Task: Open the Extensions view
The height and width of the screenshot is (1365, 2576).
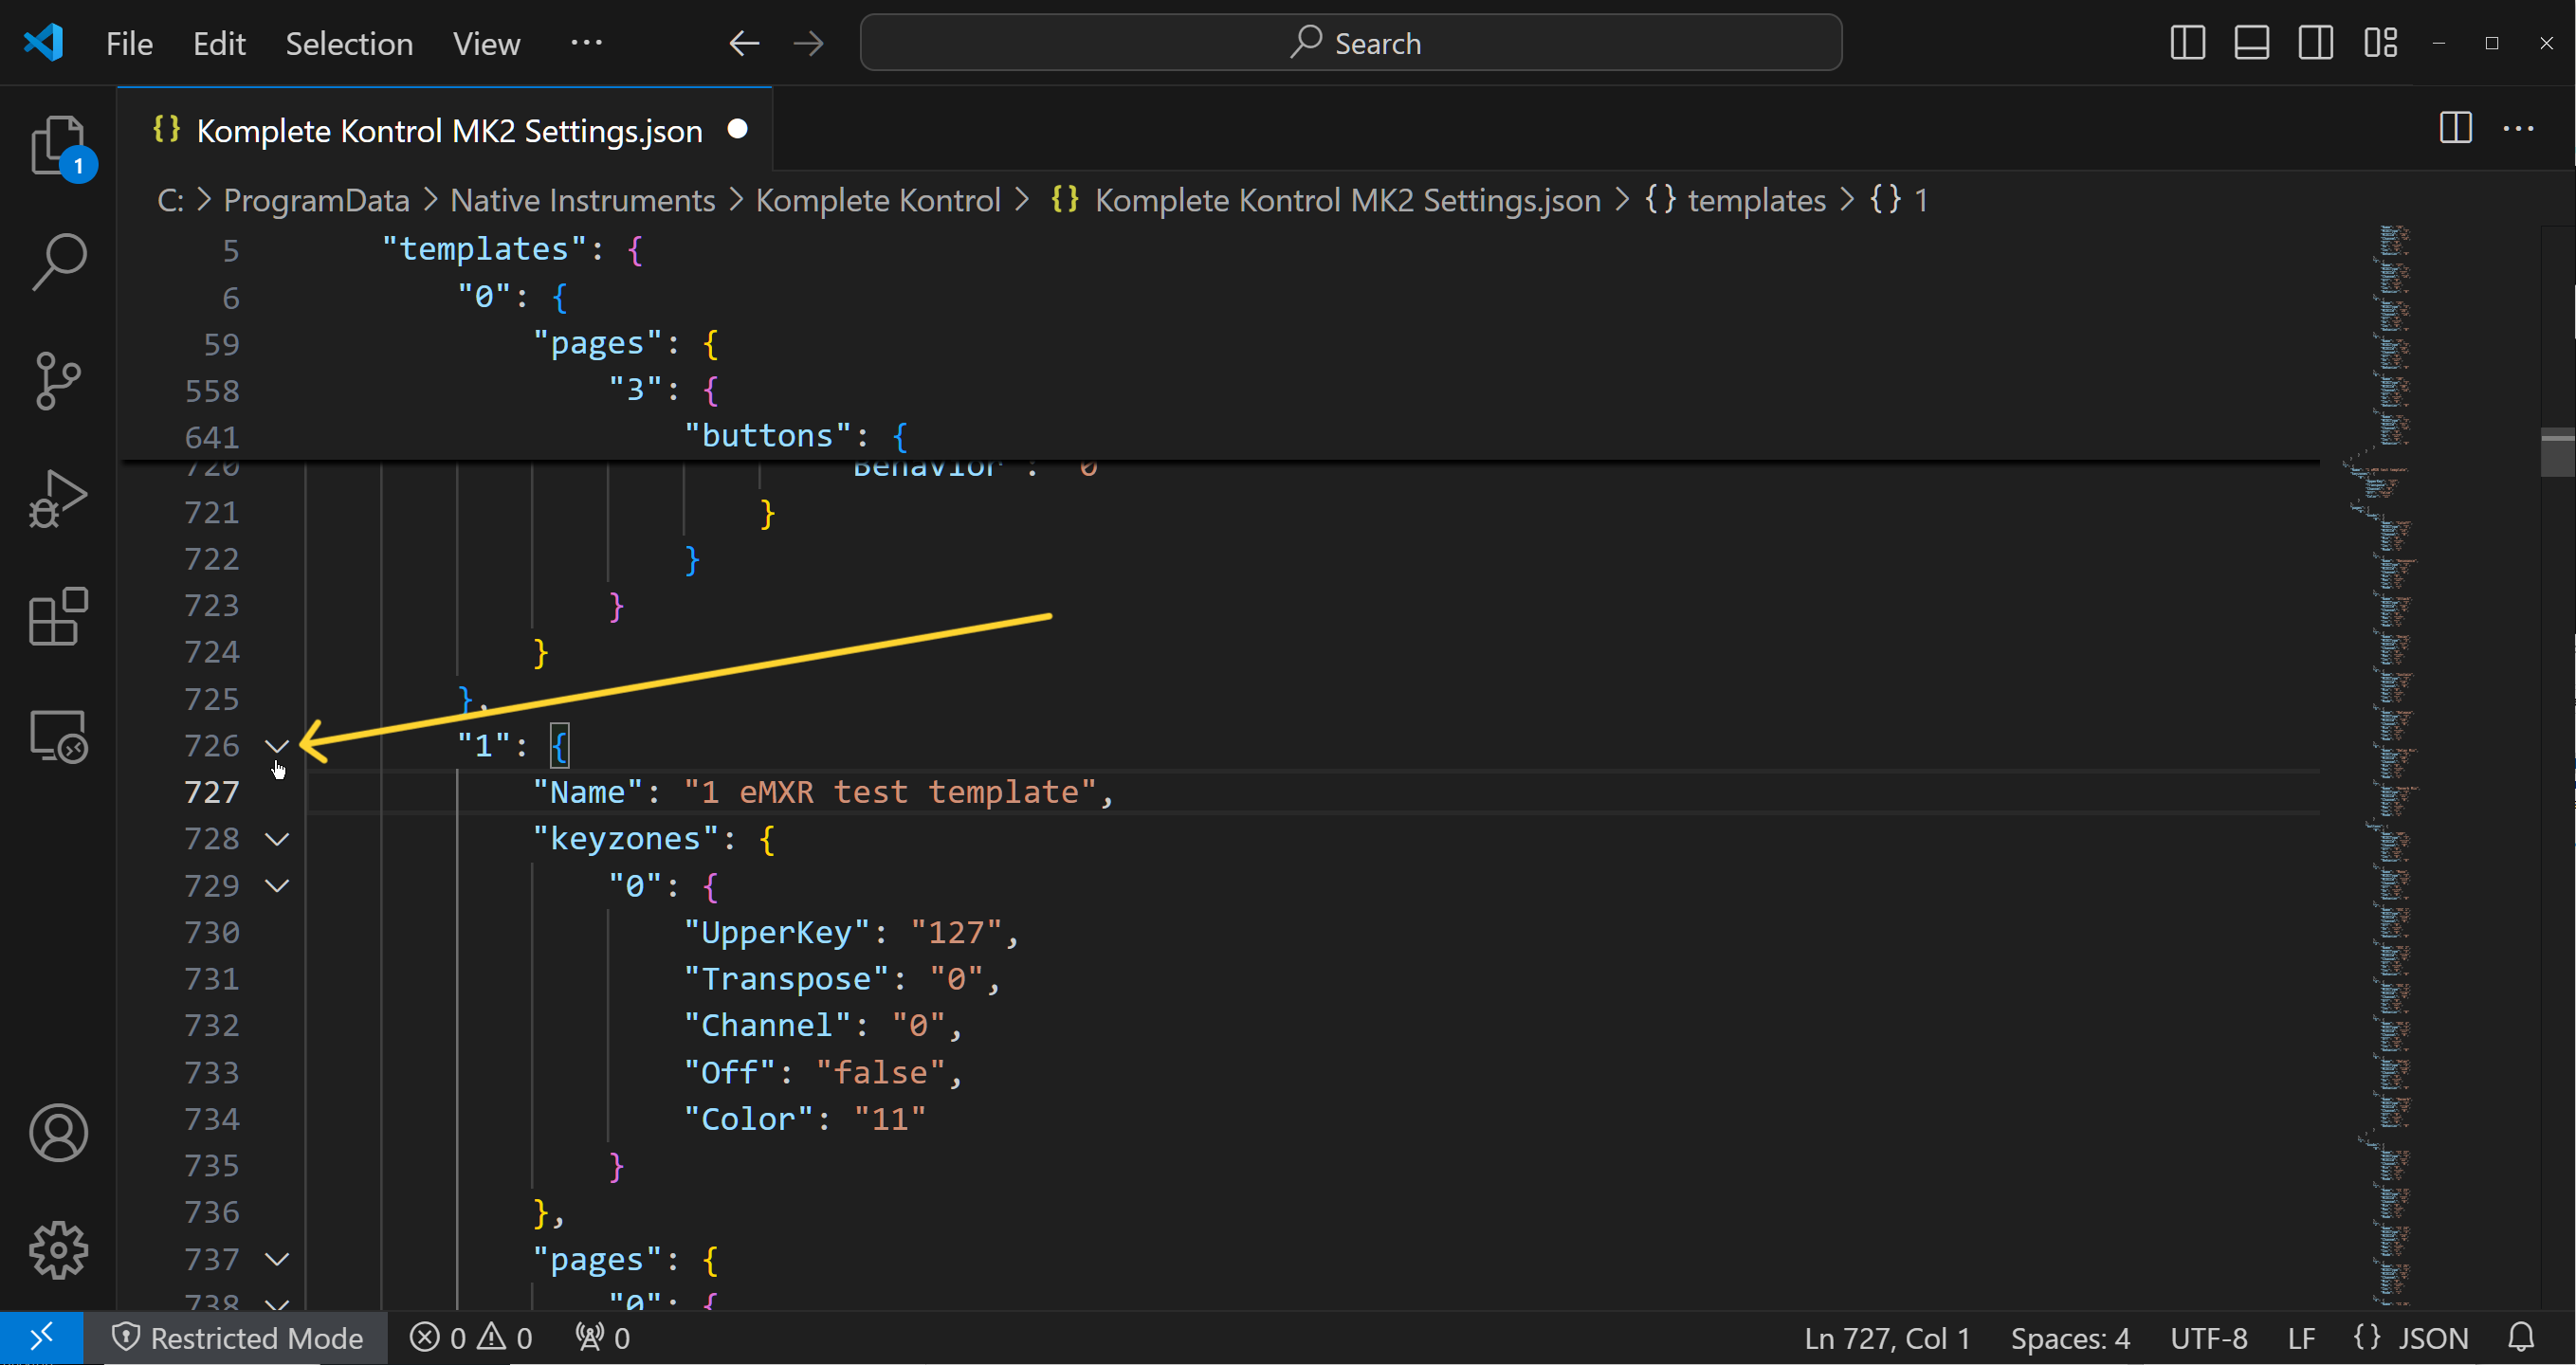Action: (58, 616)
